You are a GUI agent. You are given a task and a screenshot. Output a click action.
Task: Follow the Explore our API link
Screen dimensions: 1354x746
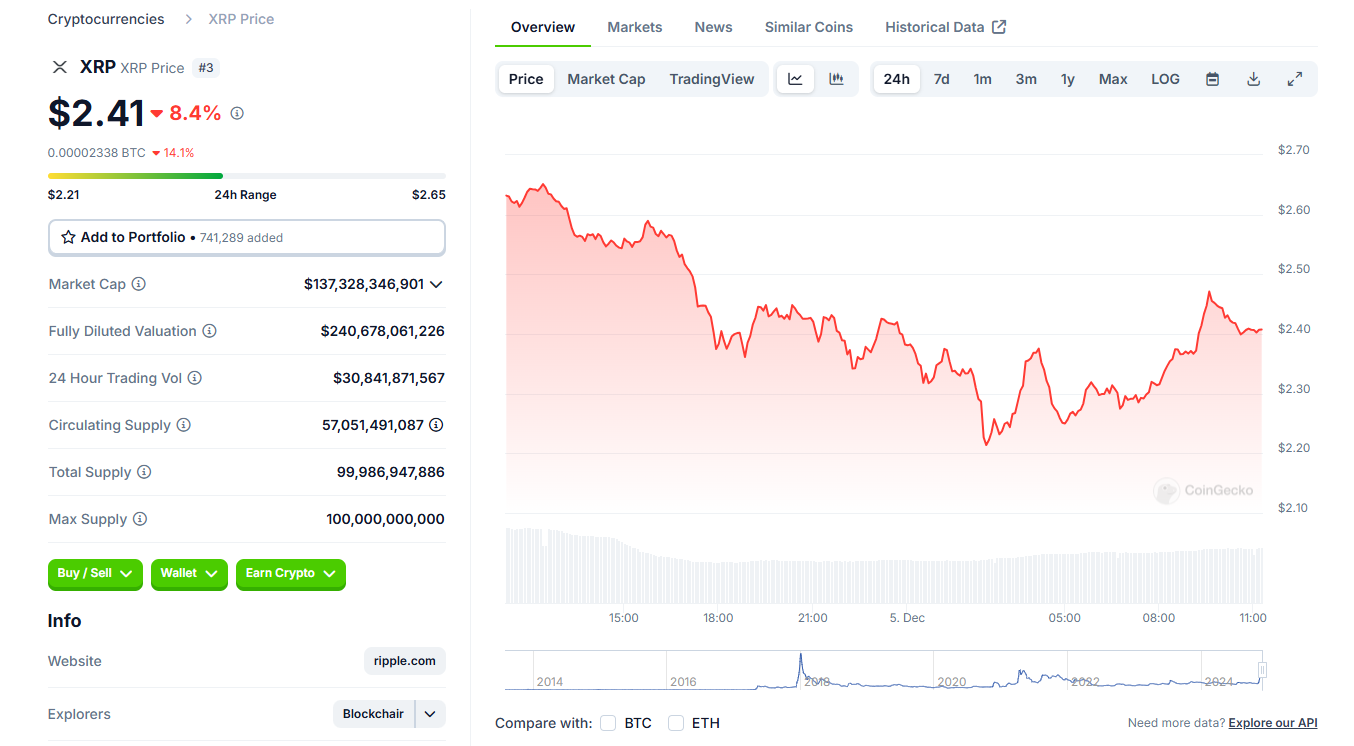[1273, 723]
